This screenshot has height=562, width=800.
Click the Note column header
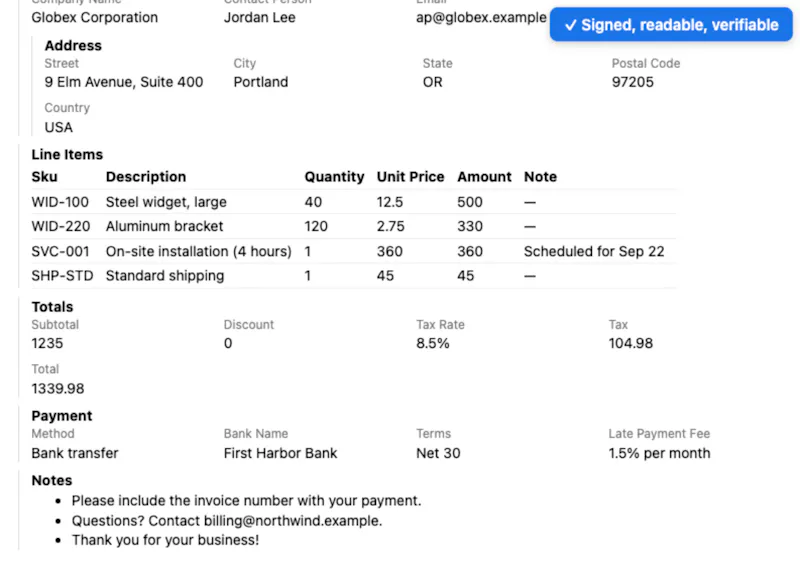pos(540,177)
